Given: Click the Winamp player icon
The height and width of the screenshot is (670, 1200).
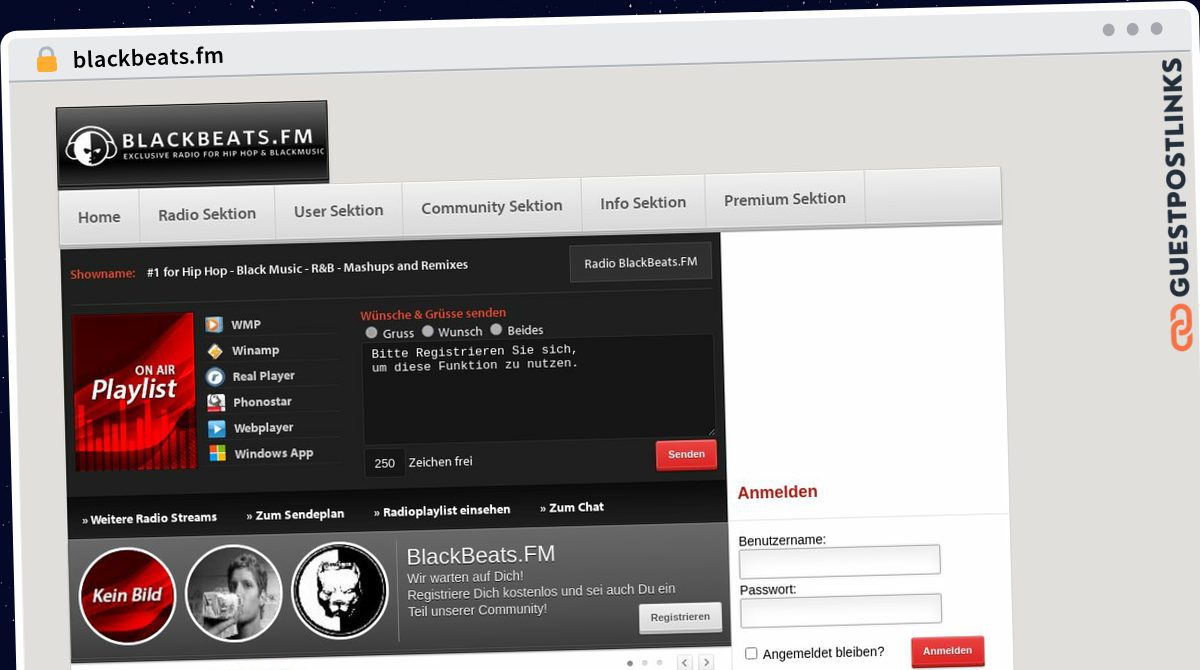Looking at the screenshot, I should tap(214, 350).
